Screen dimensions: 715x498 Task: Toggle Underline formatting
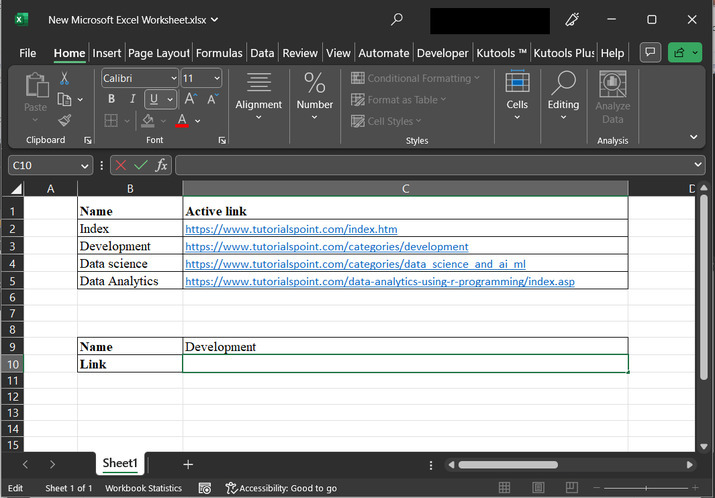click(154, 99)
